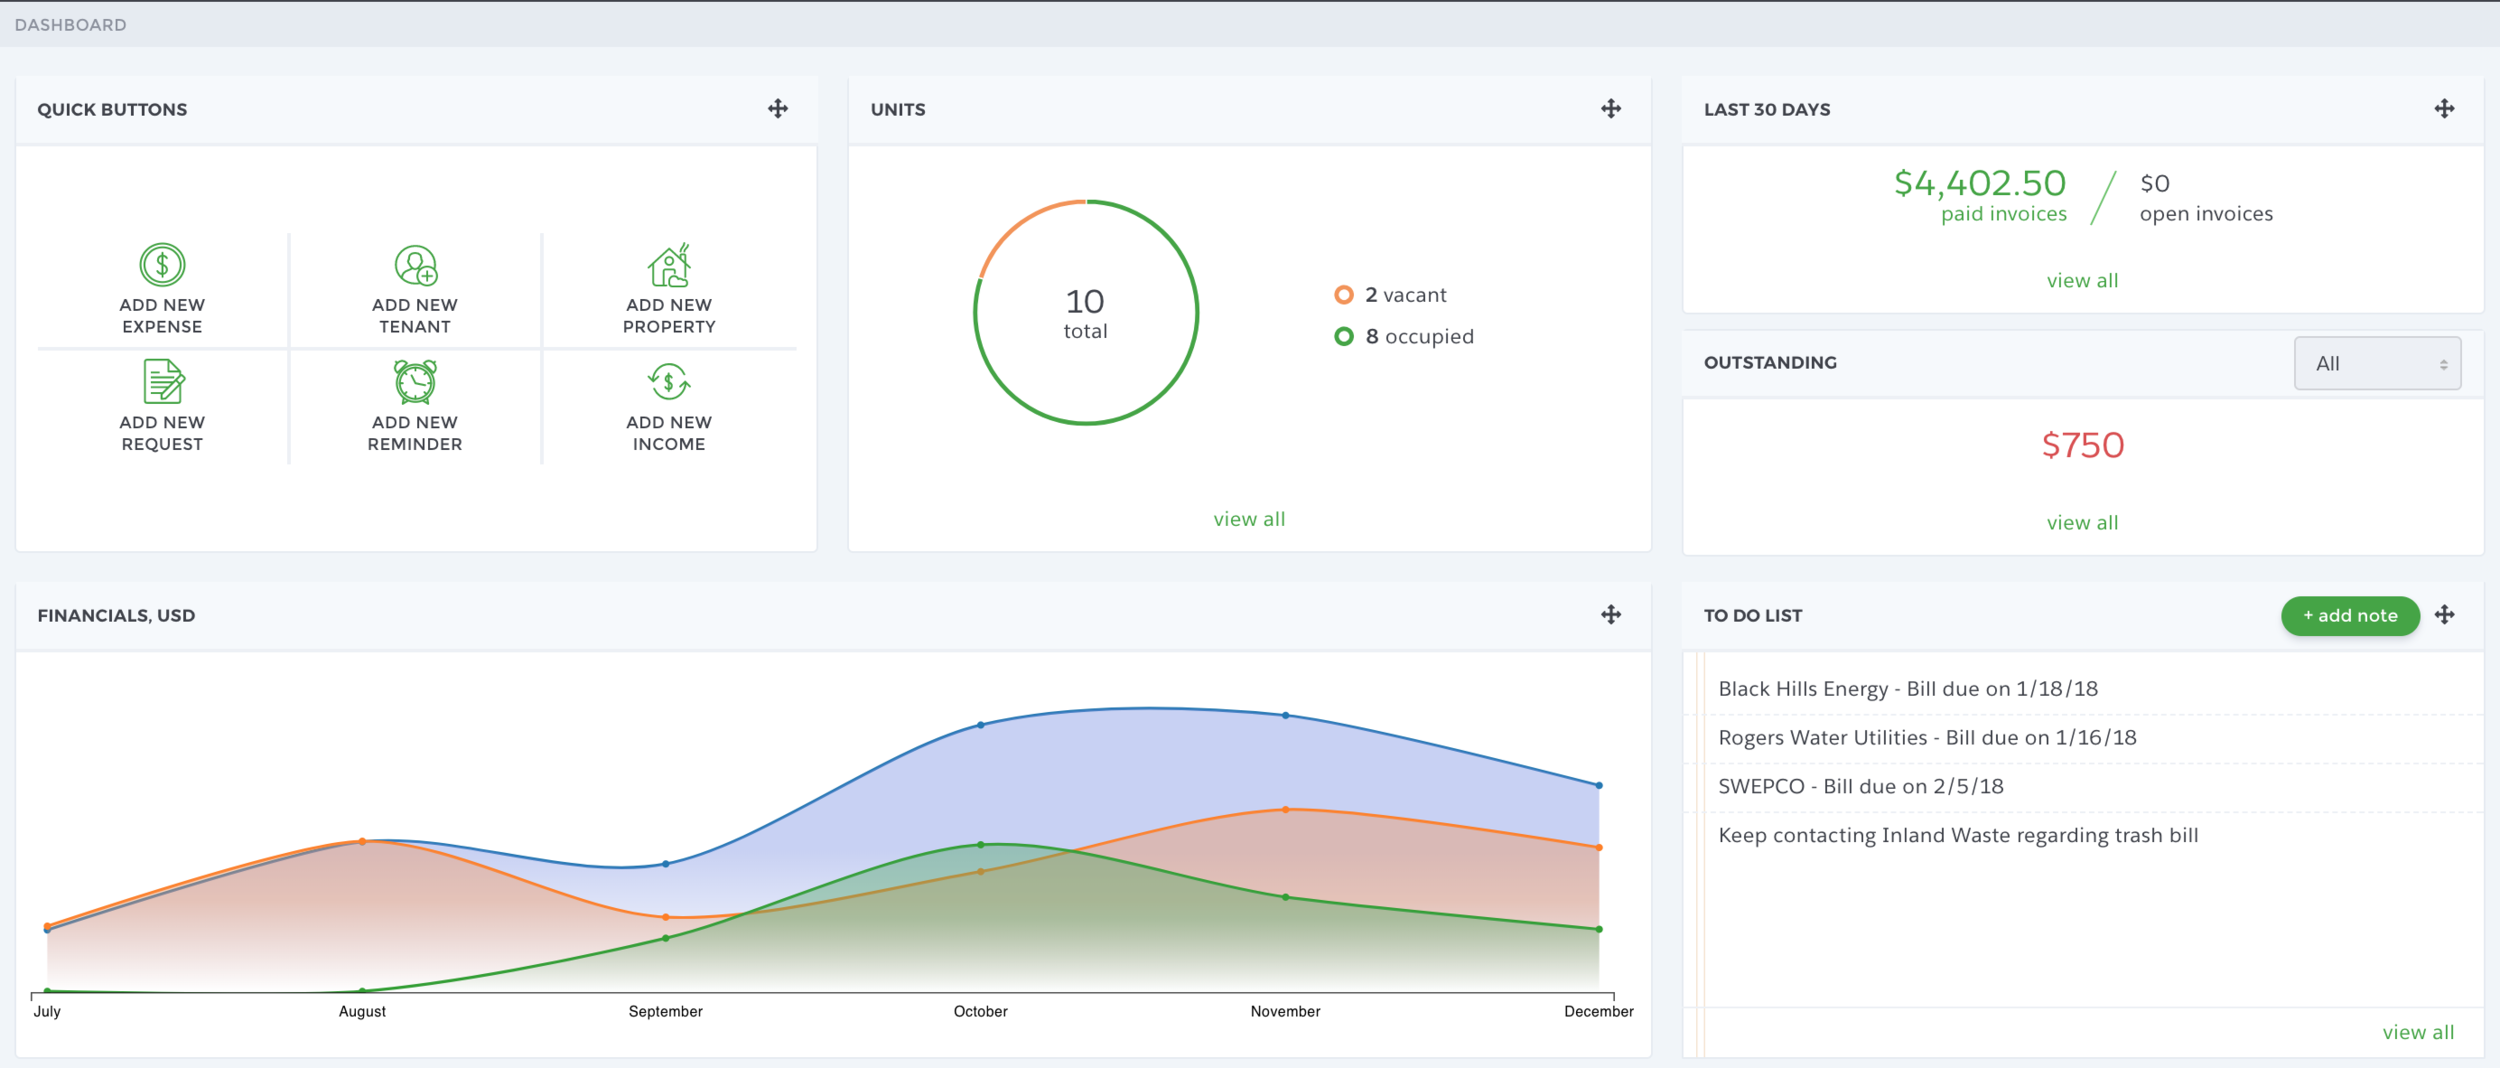This screenshot has width=2500, height=1068.
Task: Select the SWEPCO bill due note
Action: click(x=1861, y=787)
